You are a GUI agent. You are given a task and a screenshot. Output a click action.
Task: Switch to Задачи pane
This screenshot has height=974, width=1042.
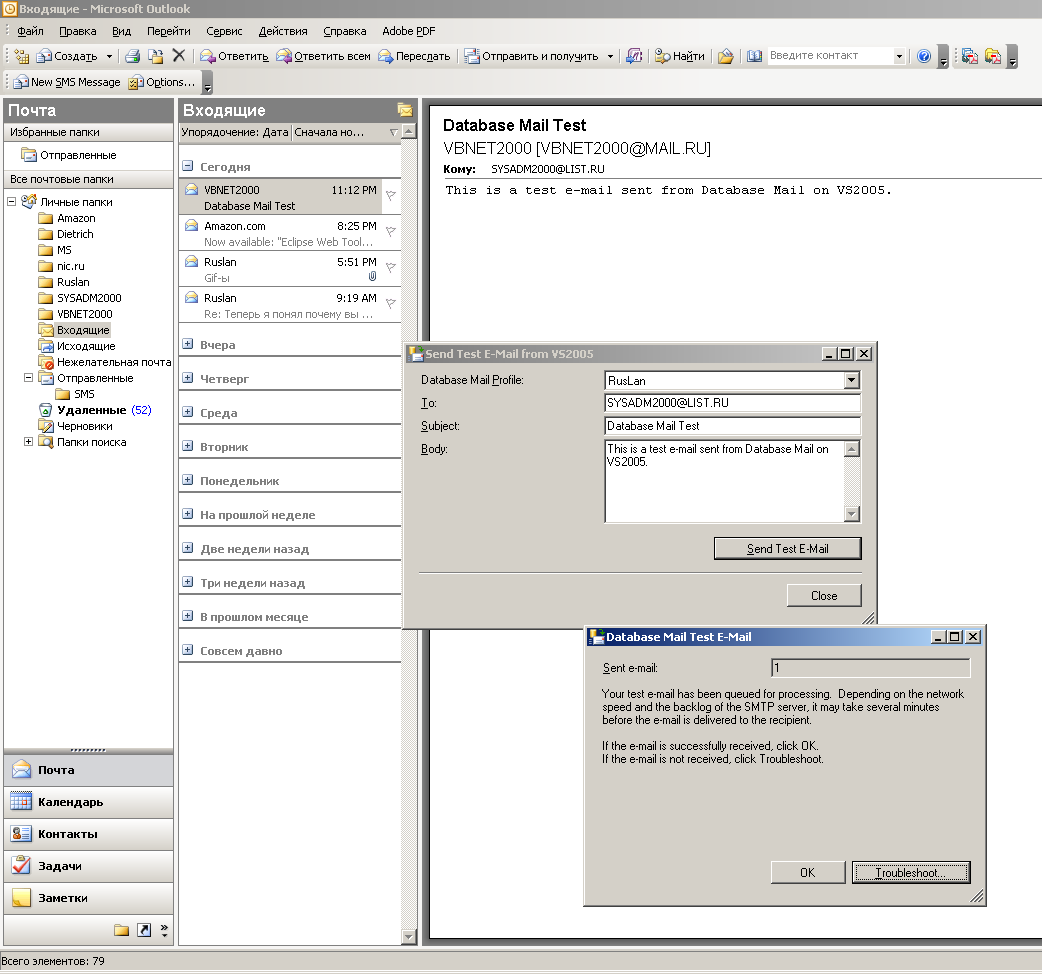point(88,866)
